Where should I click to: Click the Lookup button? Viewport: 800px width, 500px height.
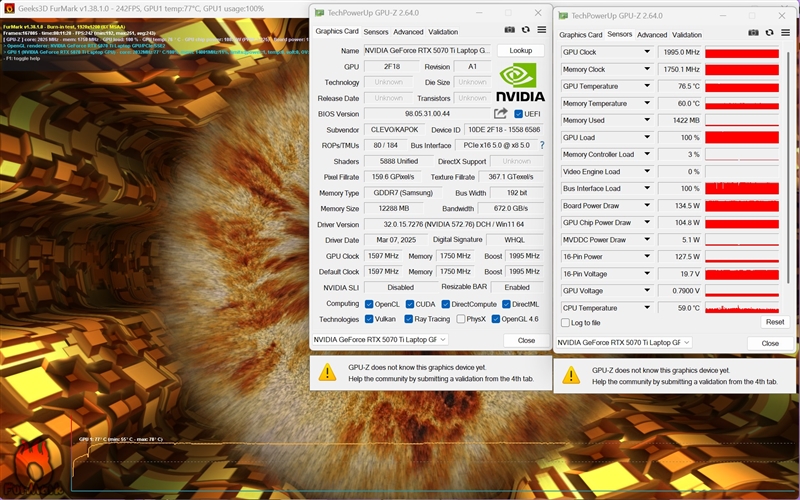pos(520,51)
